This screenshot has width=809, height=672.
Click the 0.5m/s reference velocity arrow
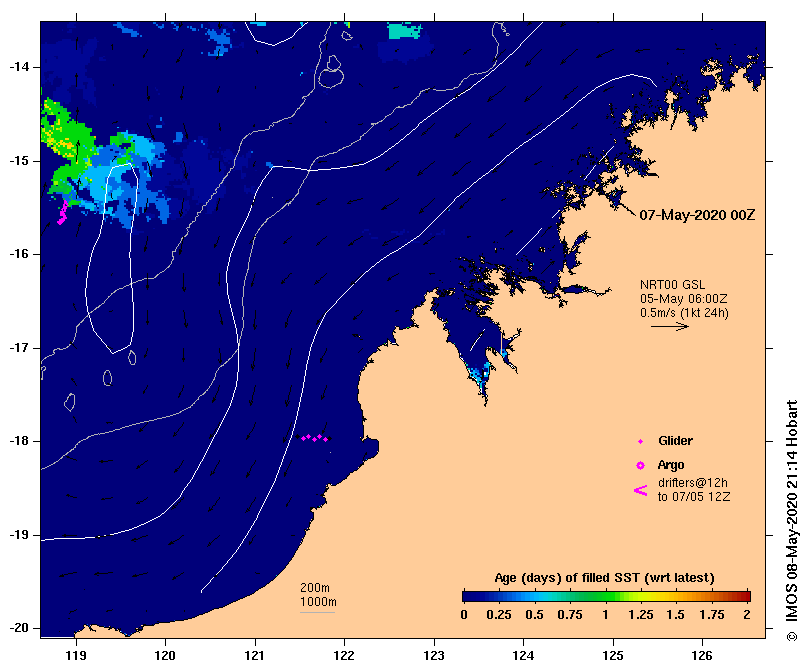coord(670,326)
